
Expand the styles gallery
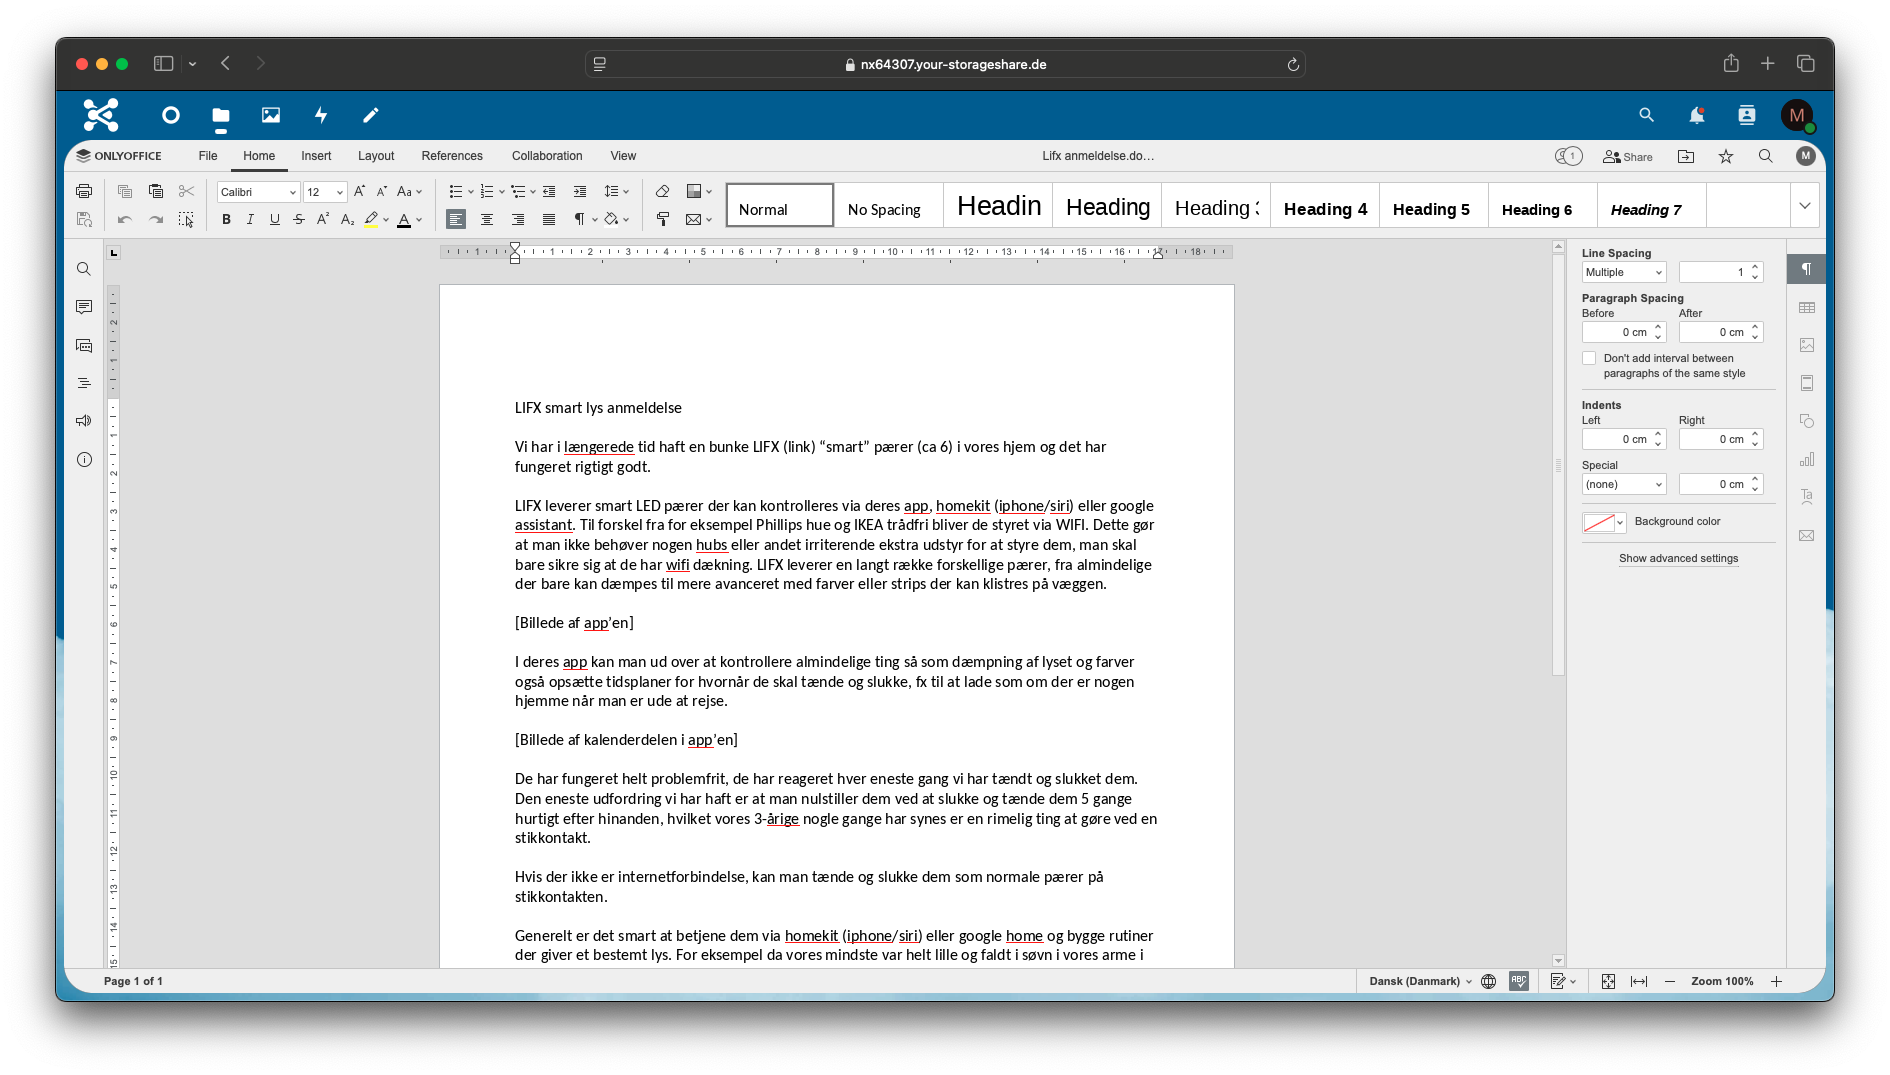tap(1805, 206)
